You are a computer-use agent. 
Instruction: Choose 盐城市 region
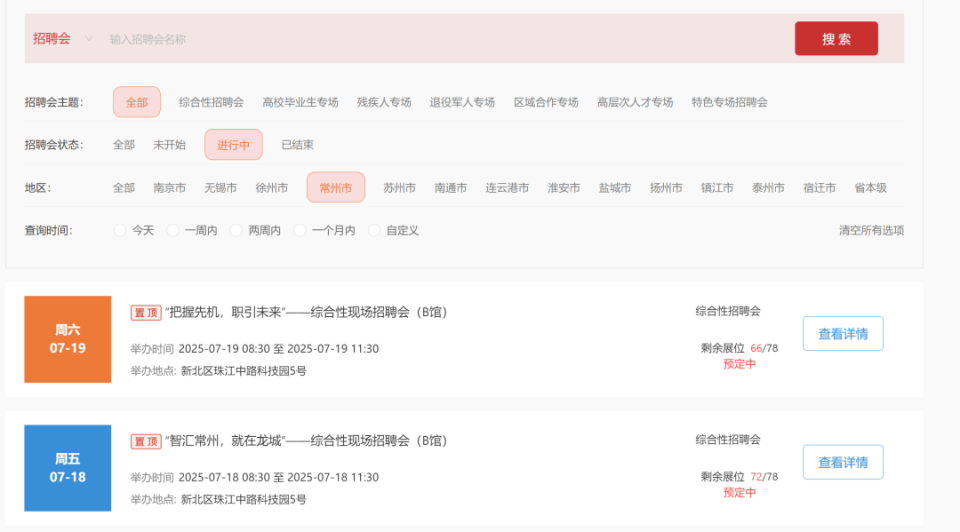pos(615,188)
